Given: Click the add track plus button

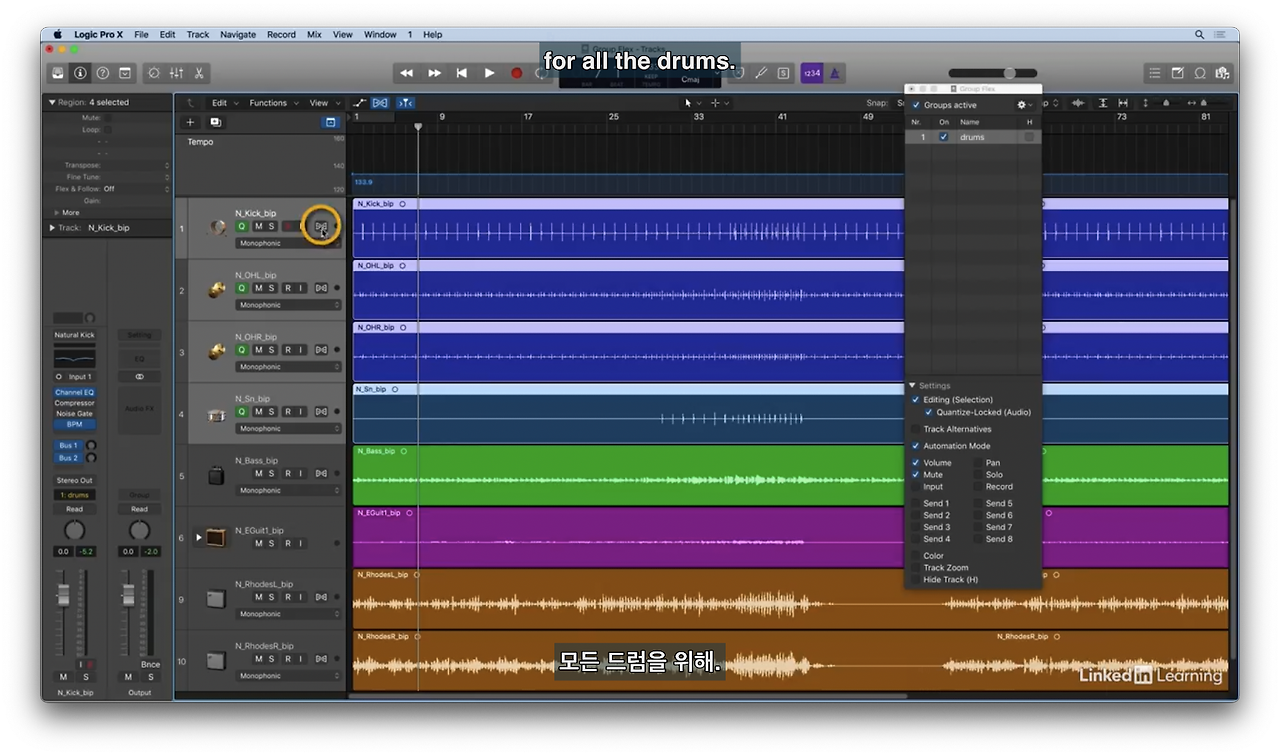Looking at the screenshot, I should [x=190, y=122].
